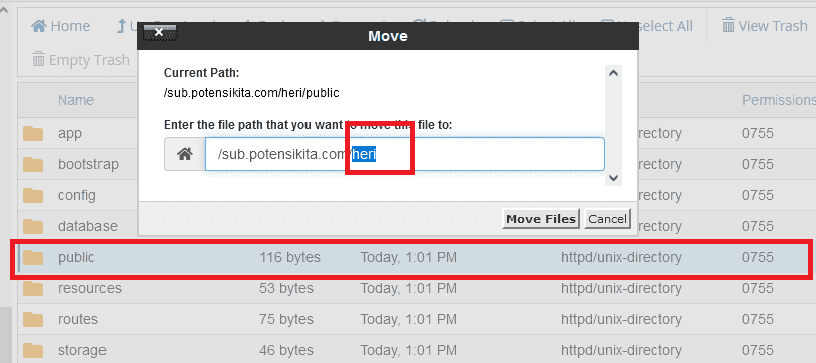This screenshot has width=816, height=363.
Task: Click the 0755 permissions of the public folder
Action: pyautogui.click(x=758, y=257)
